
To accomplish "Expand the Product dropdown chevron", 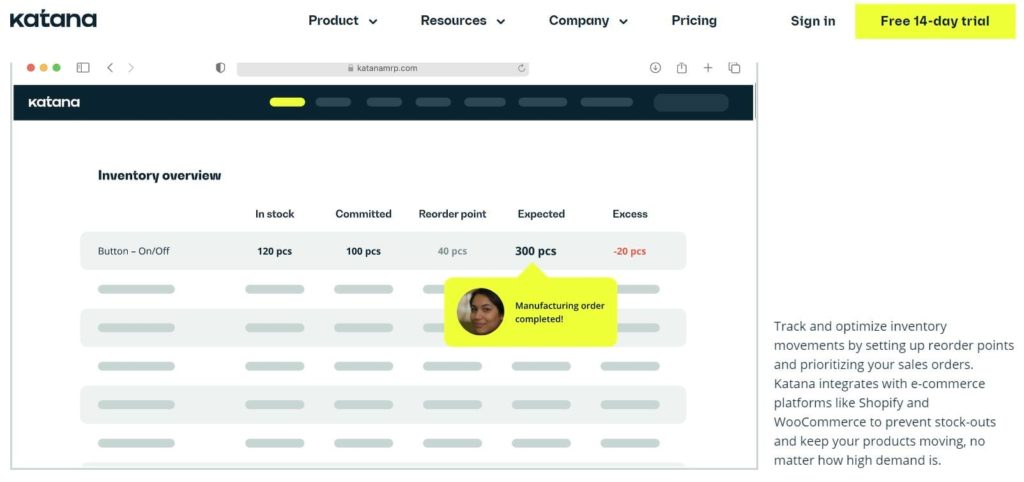I will (x=373, y=22).
